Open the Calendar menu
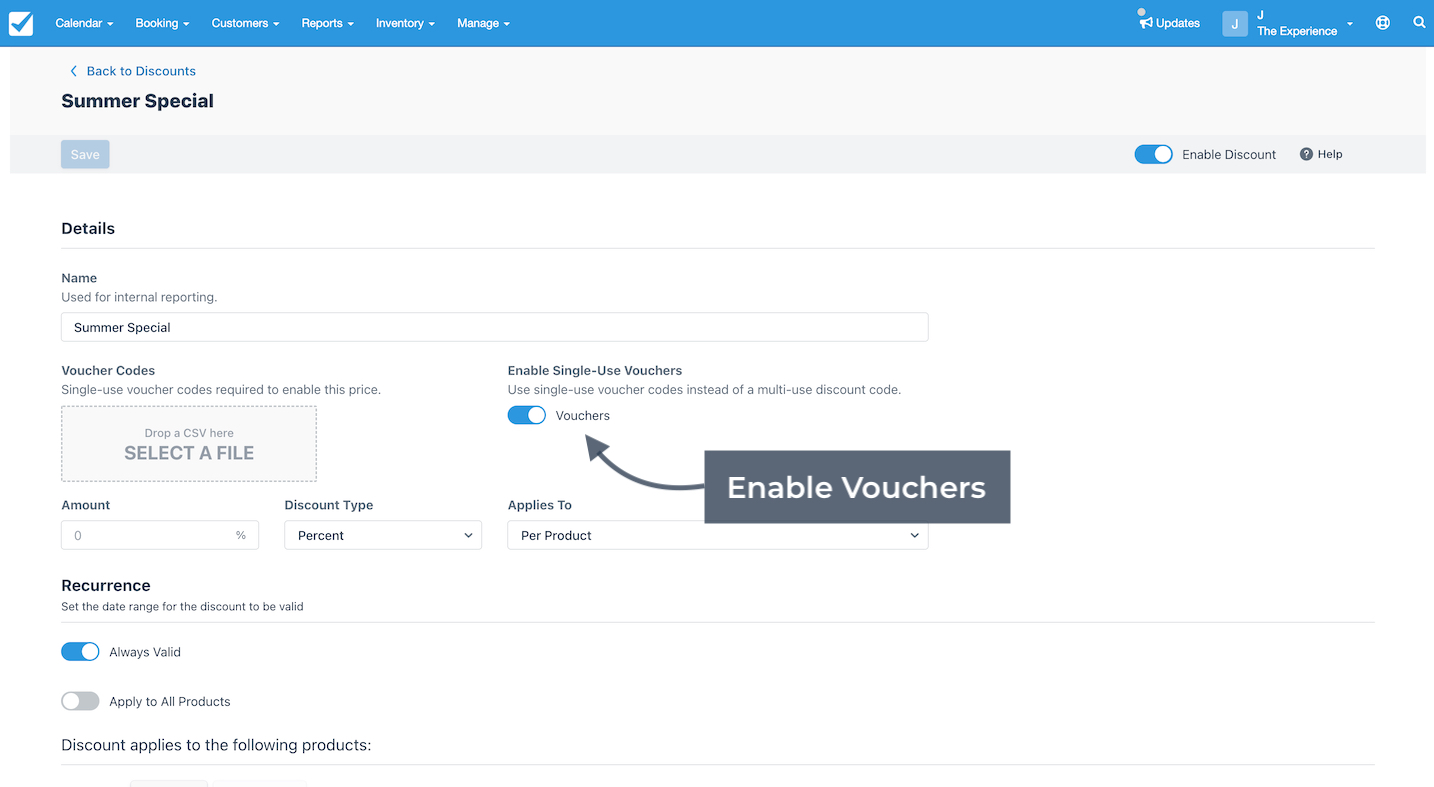1434x787 pixels. (84, 23)
